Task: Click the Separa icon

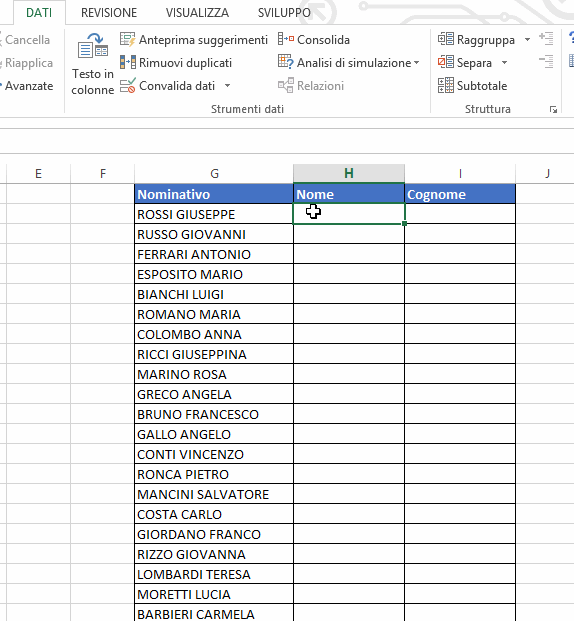Action: pyautogui.click(x=446, y=63)
